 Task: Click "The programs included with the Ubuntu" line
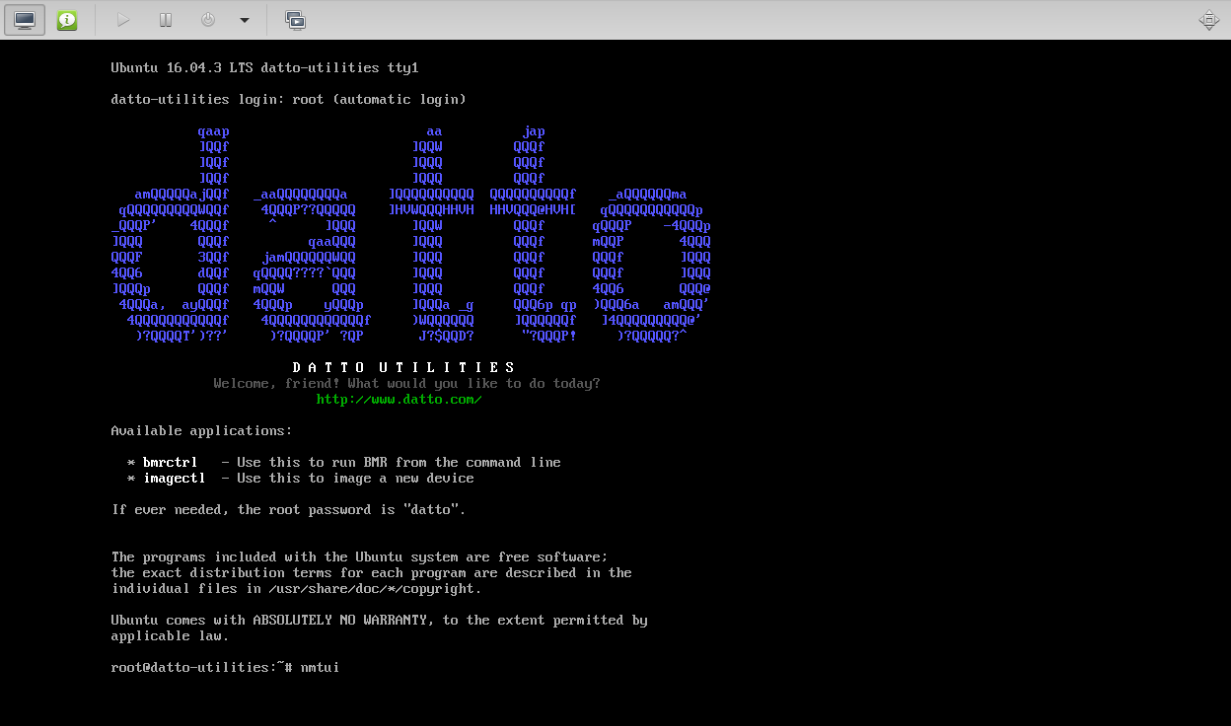(x=360, y=557)
